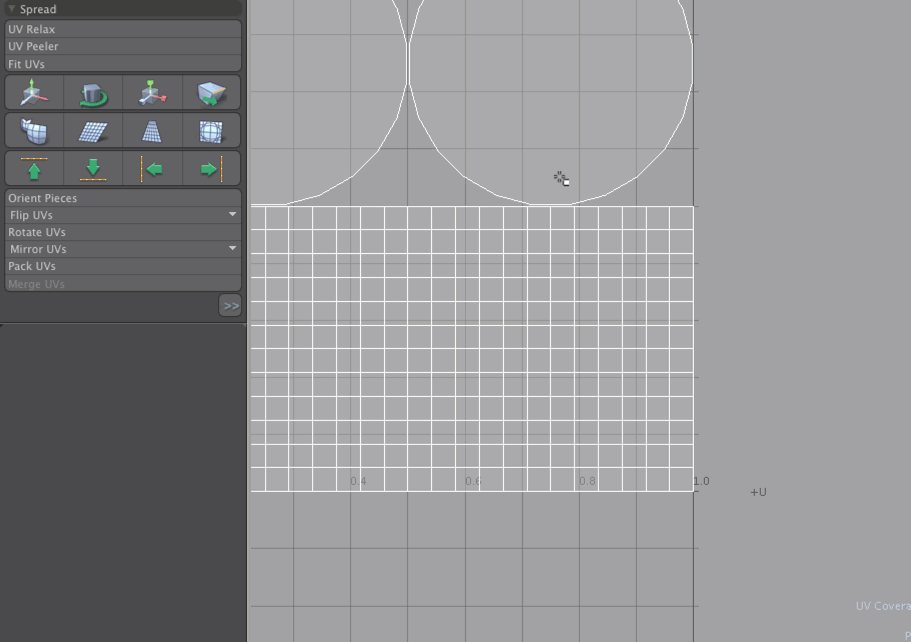
Task: Align UVs left with left arrow
Action: pyautogui.click(x=152, y=168)
